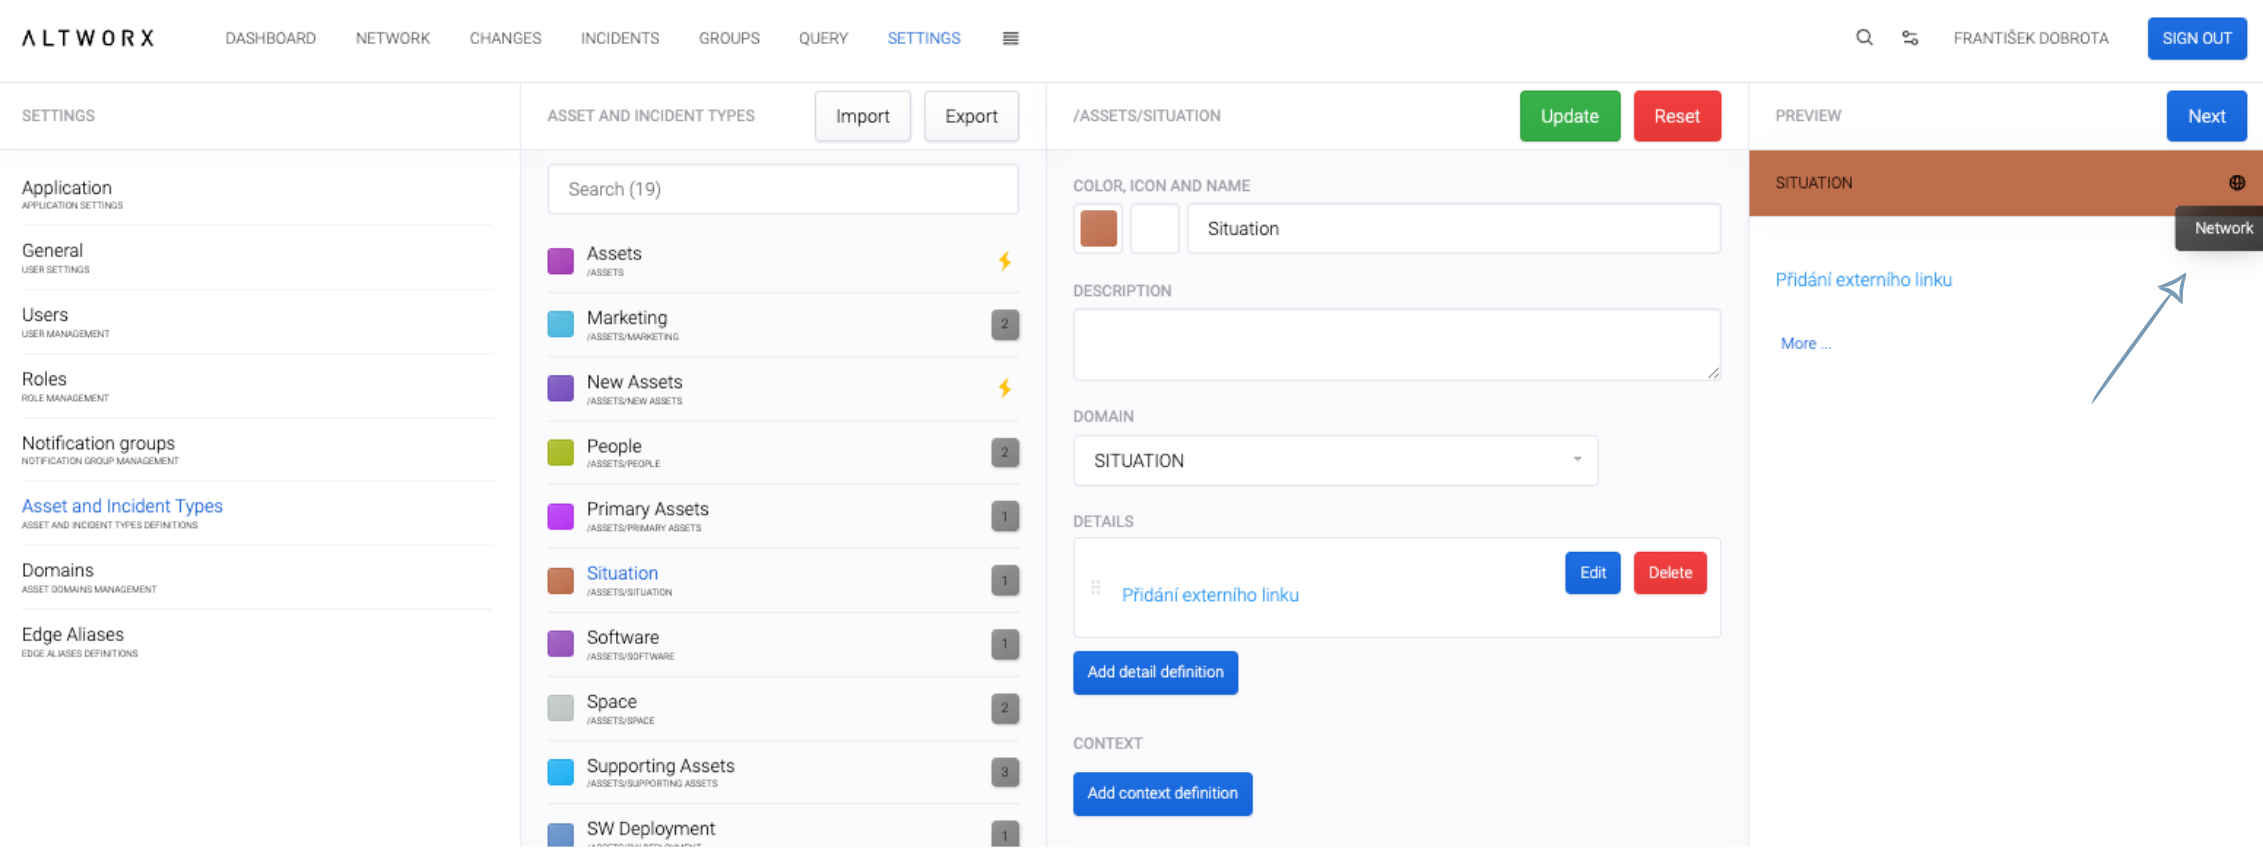
Task: Go to the Dashboard menu item
Action: click(x=270, y=38)
